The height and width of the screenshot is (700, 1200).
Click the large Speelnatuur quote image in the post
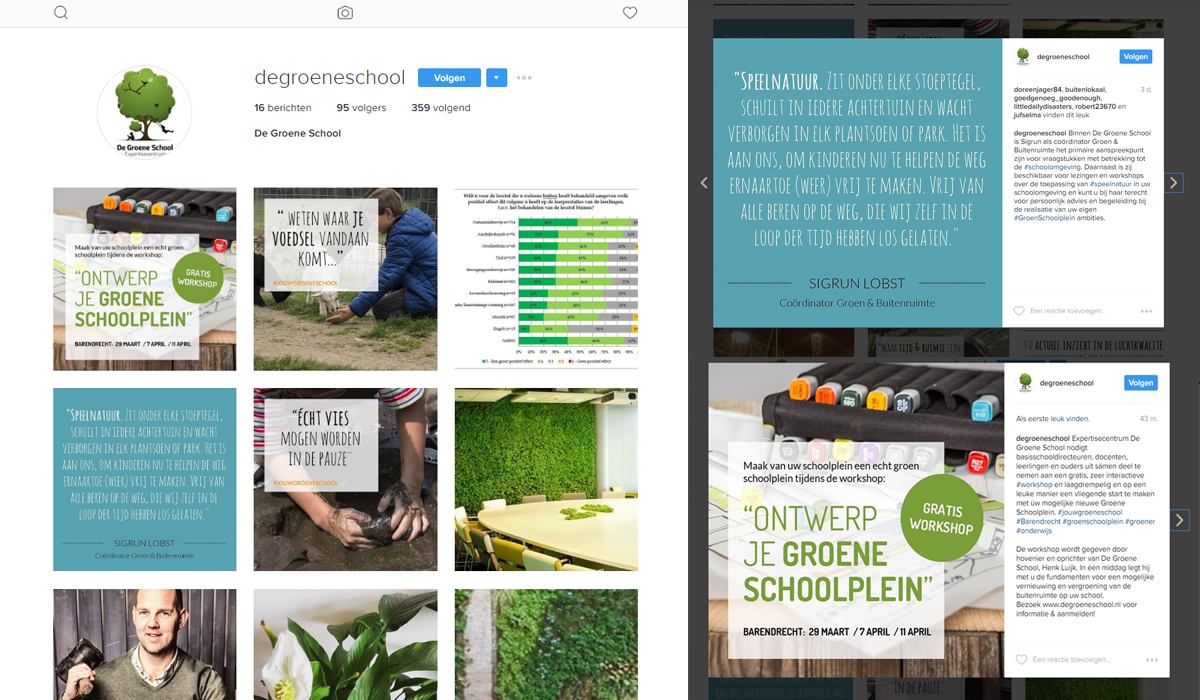click(857, 182)
